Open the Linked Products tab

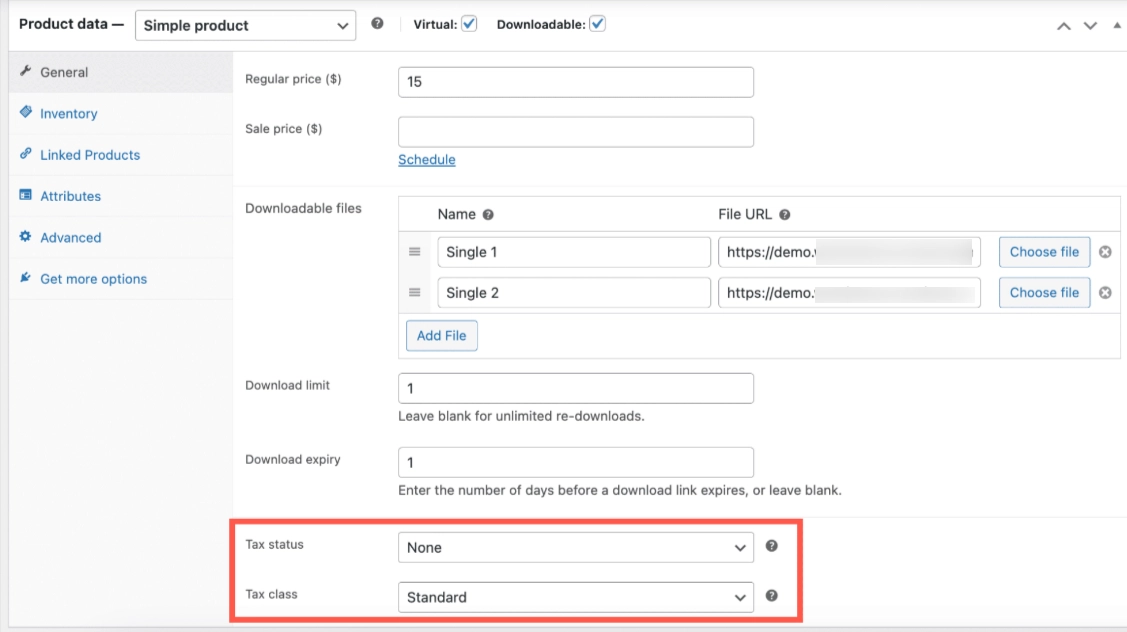click(x=89, y=155)
